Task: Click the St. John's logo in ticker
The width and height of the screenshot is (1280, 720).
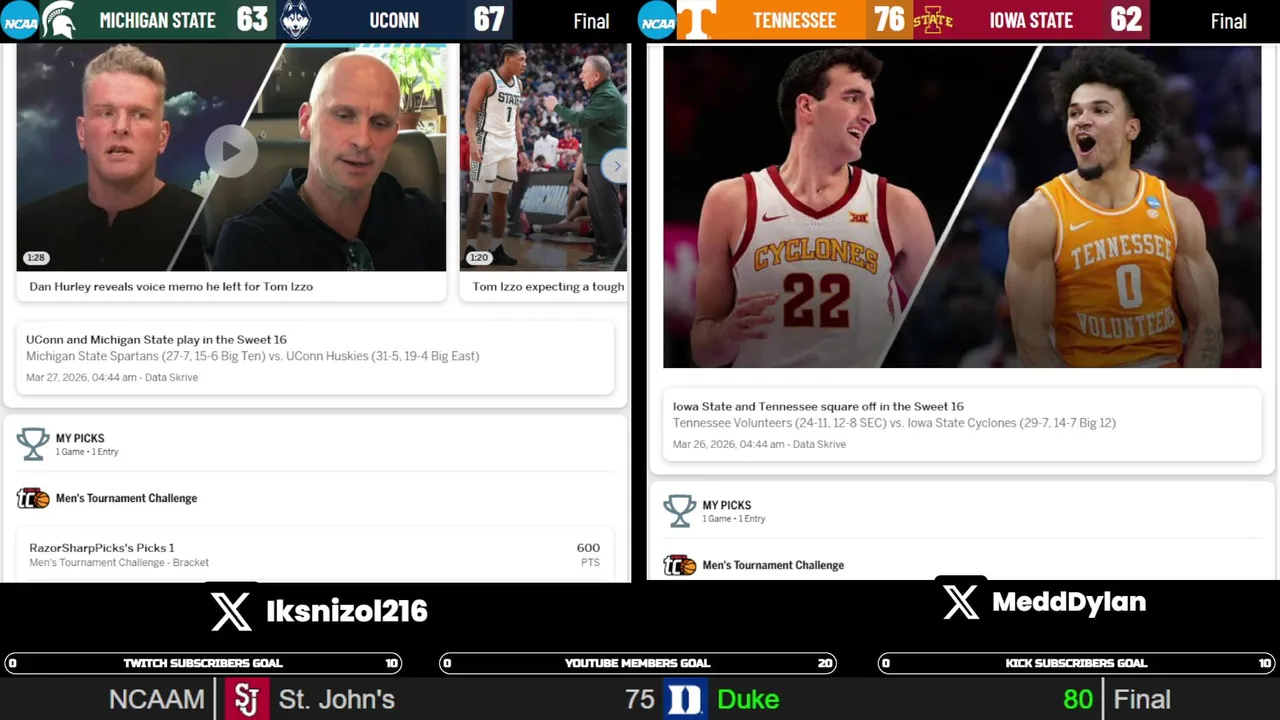Action: click(x=246, y=699)
